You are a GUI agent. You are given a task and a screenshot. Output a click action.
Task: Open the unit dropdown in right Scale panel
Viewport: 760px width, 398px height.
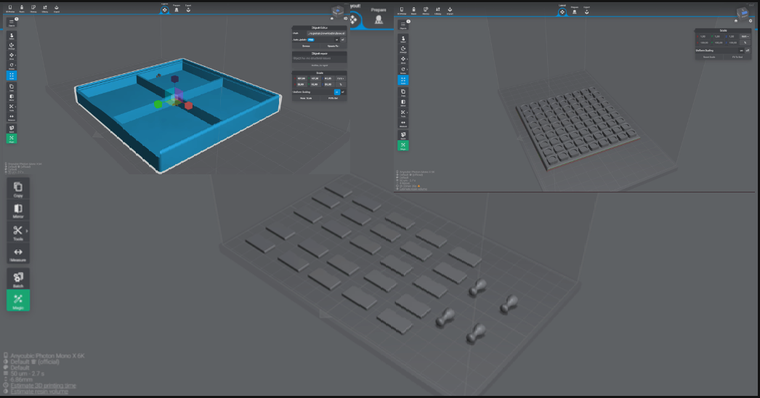tap(745, 36)
